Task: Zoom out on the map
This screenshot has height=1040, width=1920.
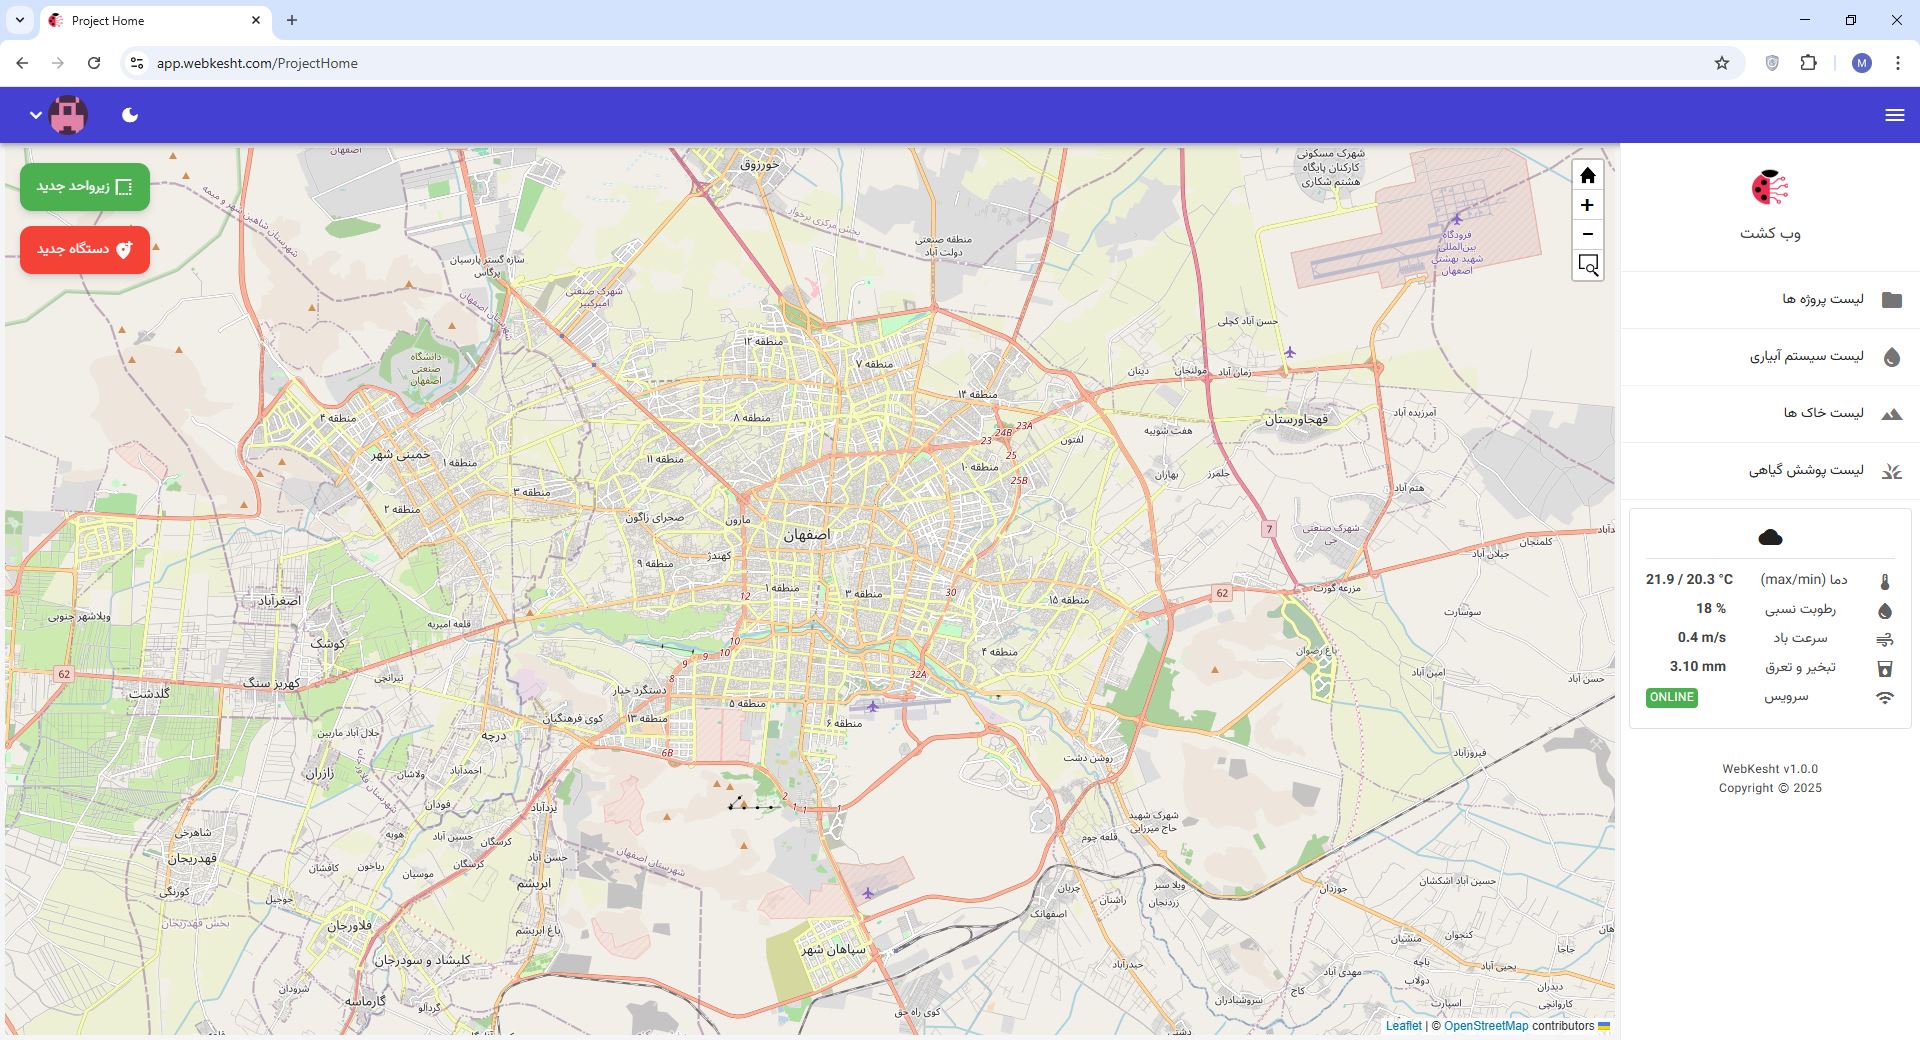Action: pyautogui.click(x=1587, y=234)
